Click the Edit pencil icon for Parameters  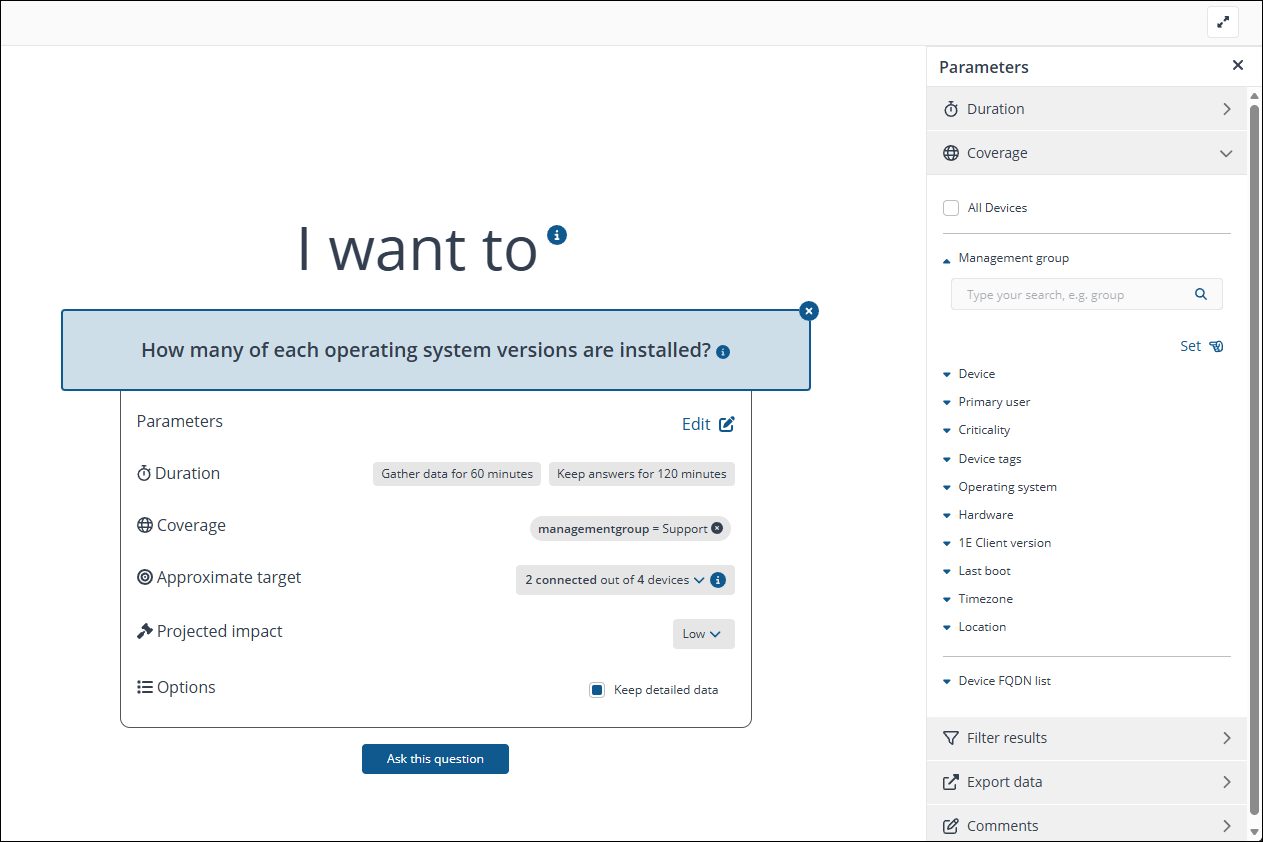coord(727,424)
